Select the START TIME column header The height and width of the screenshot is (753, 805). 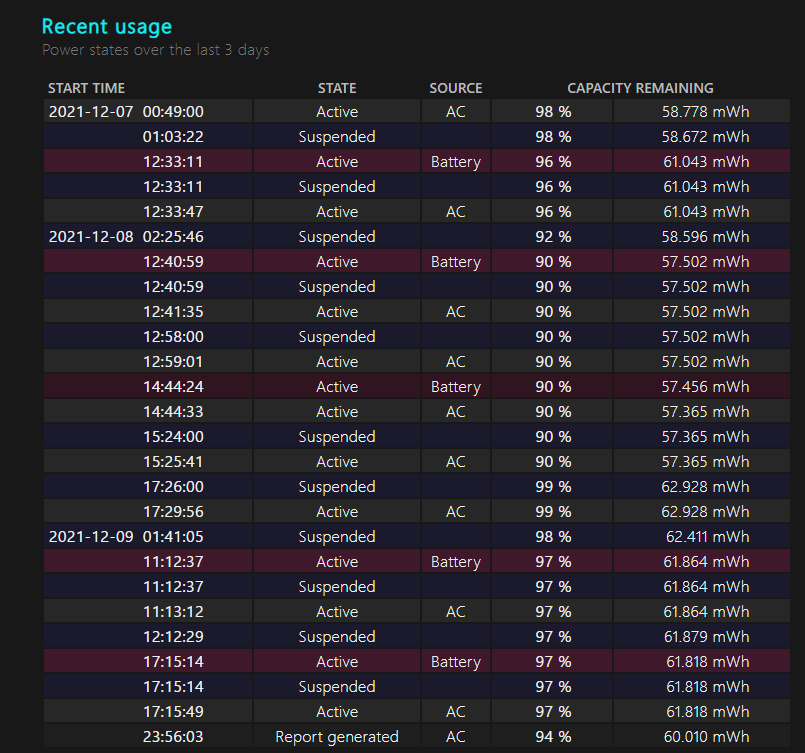[x=86, y=88]
